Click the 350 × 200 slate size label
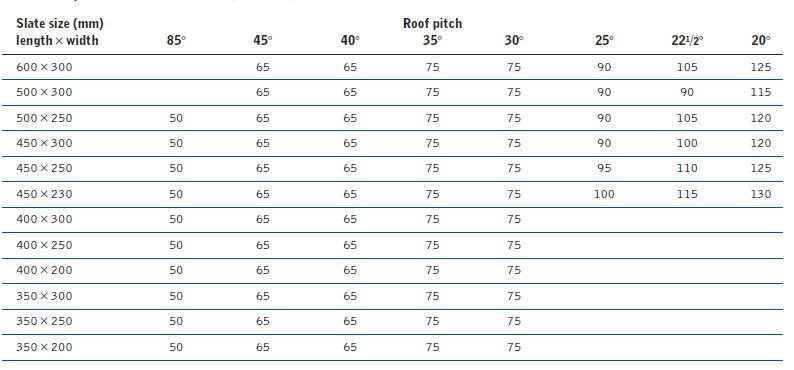This screenshot has height=370, width=794. pos(44,347)
